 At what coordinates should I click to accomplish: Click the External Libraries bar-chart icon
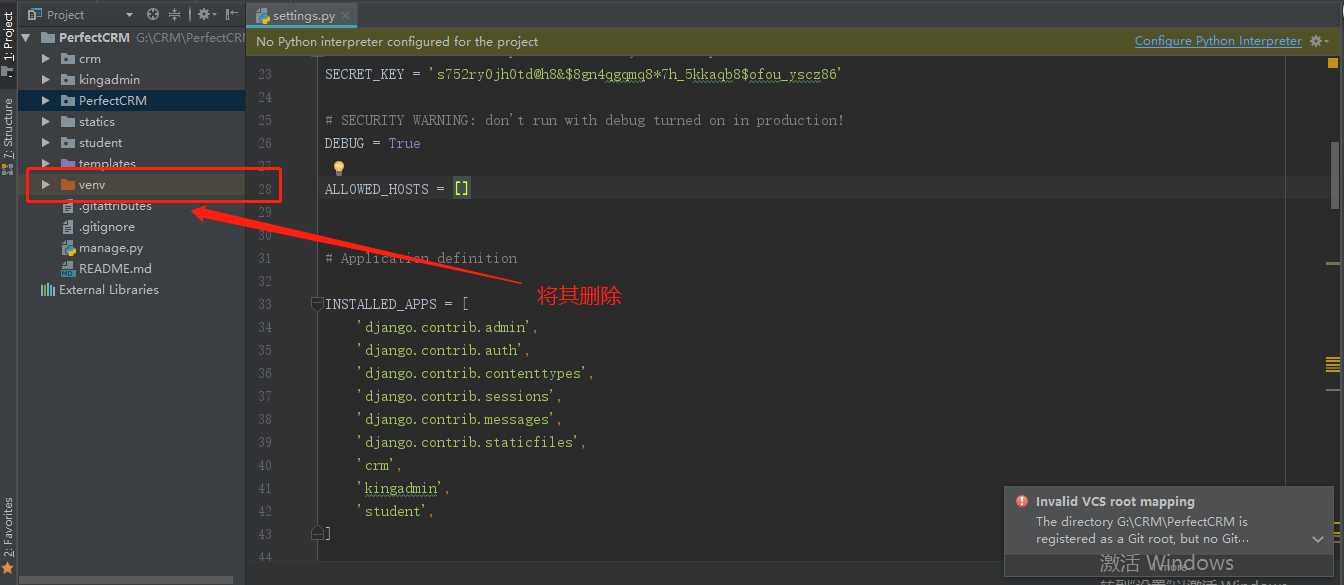(x=47, y=290)
